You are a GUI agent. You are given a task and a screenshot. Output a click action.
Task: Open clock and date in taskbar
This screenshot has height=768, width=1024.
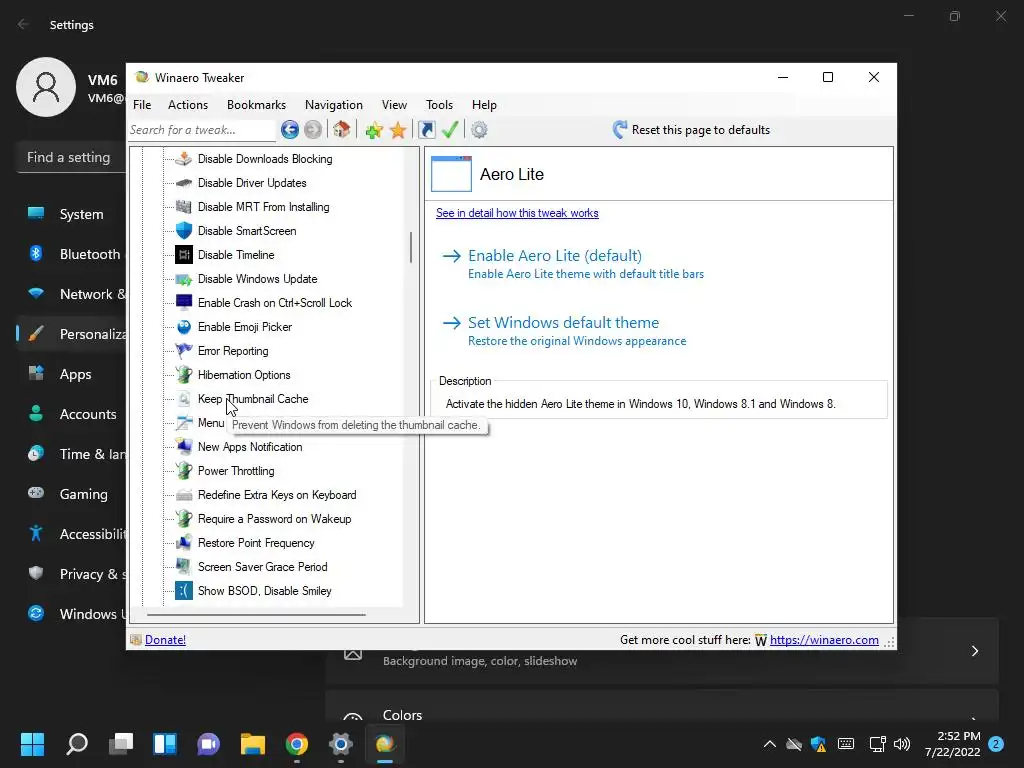point(952,744)
